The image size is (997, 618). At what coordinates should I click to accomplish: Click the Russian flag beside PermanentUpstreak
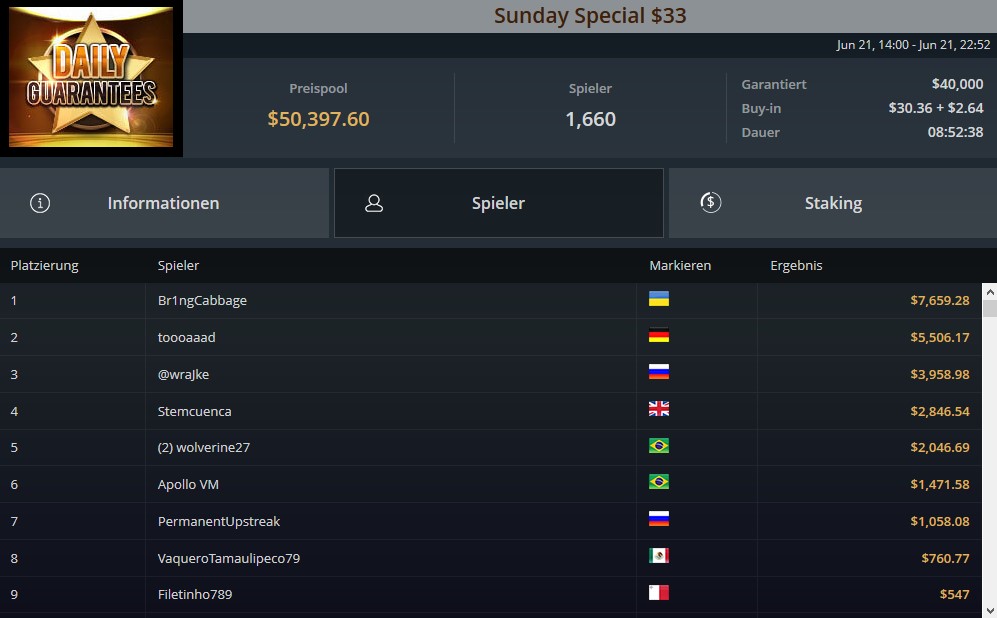659,519
